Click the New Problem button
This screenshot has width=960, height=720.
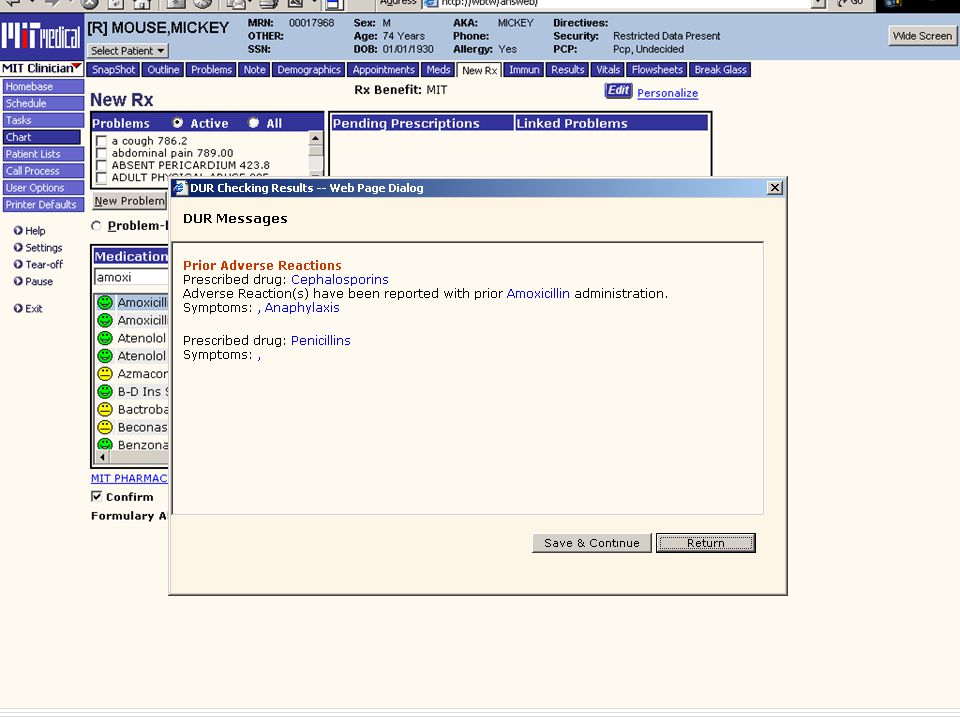tap(130, 201)
